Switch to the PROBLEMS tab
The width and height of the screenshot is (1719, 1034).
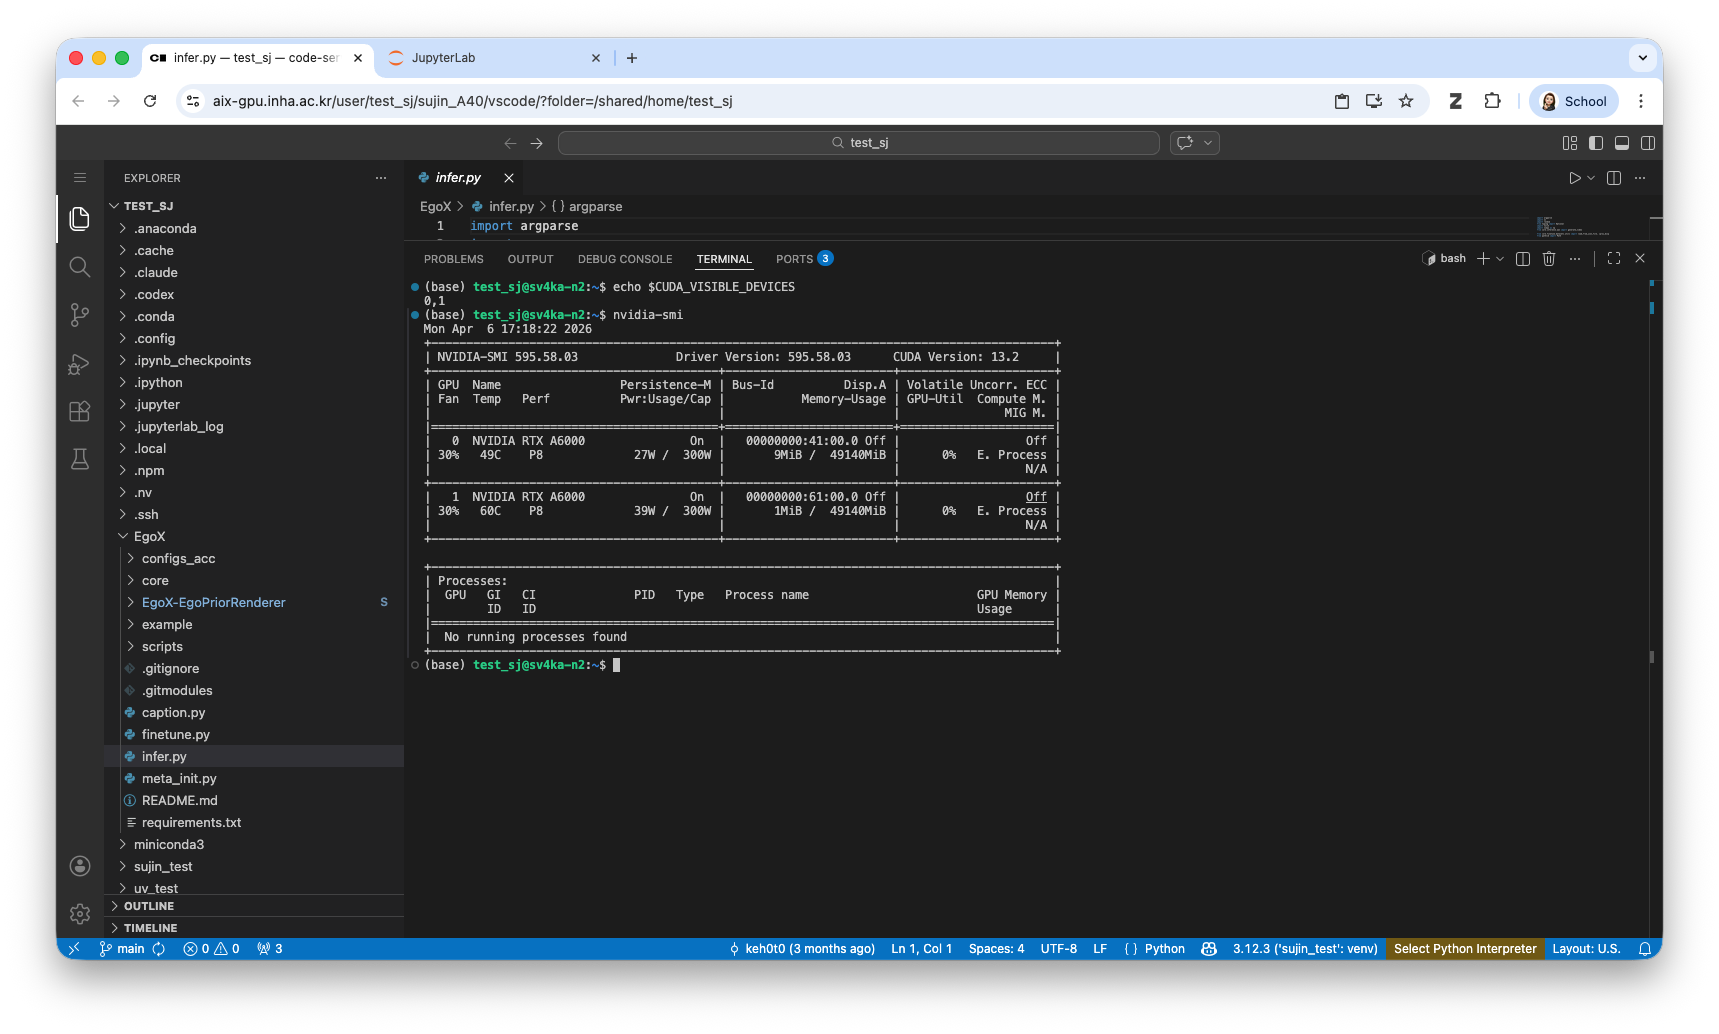(x=454, y=259)
